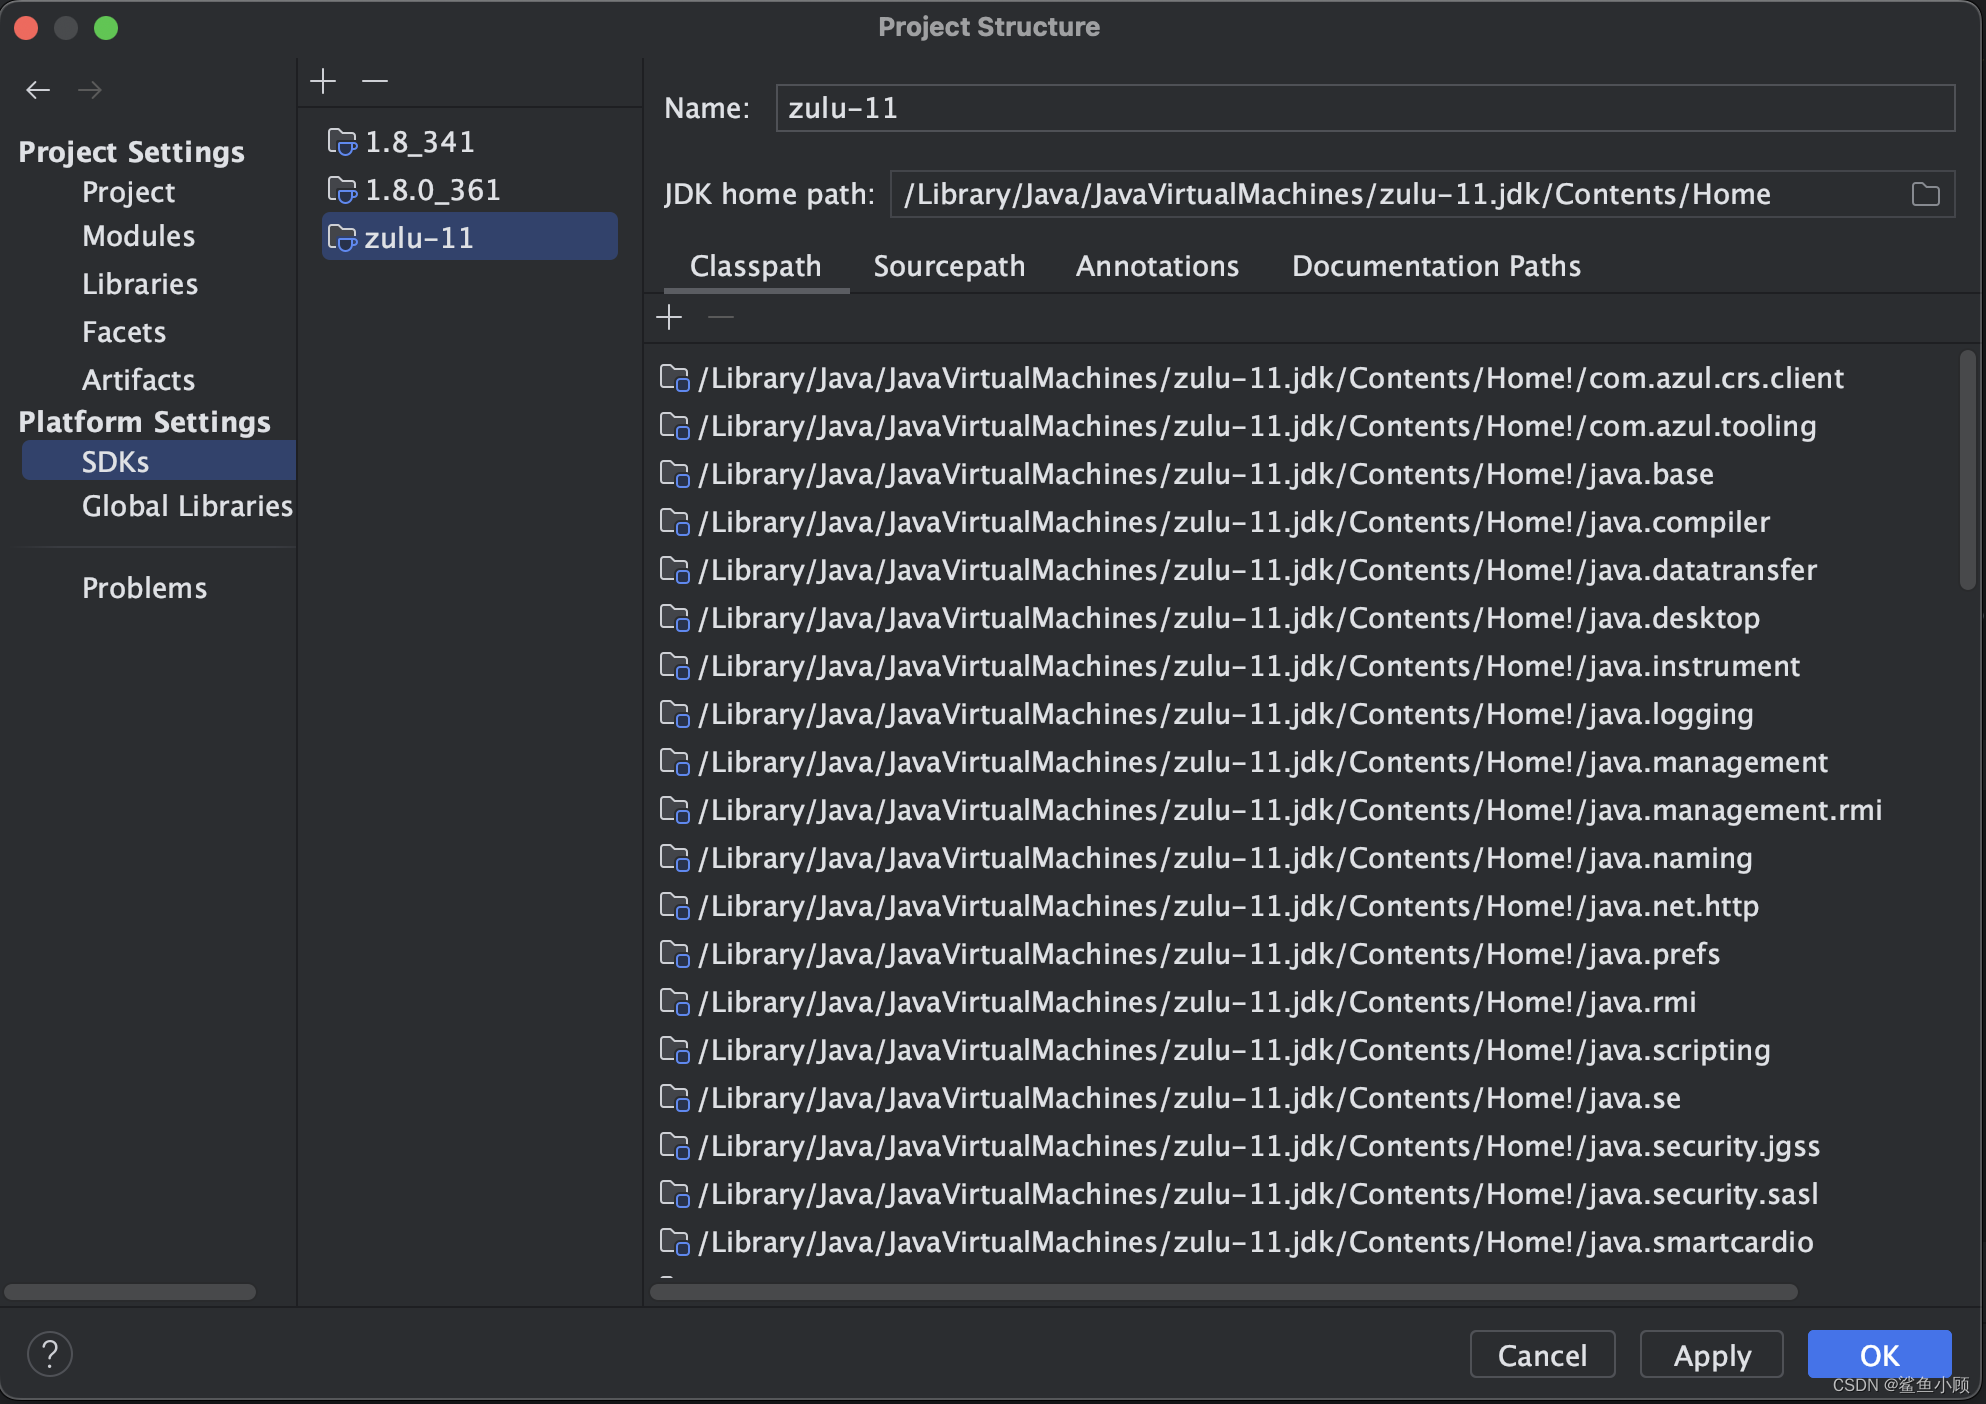Open the Documentation Paths tab

click(x=1436, y=266)
